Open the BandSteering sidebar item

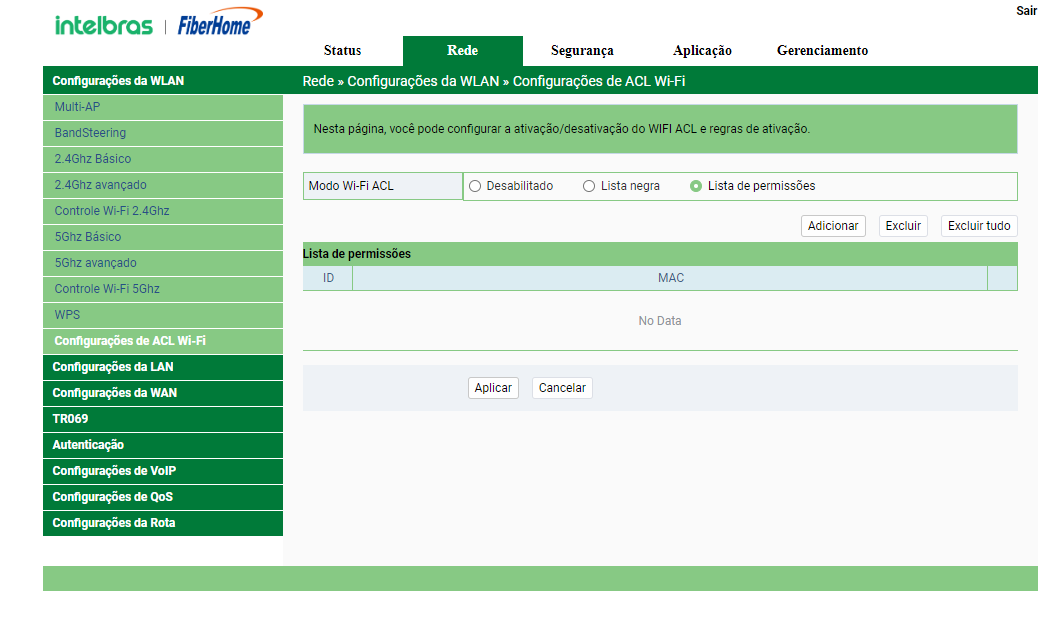click(x=163, y=133)
